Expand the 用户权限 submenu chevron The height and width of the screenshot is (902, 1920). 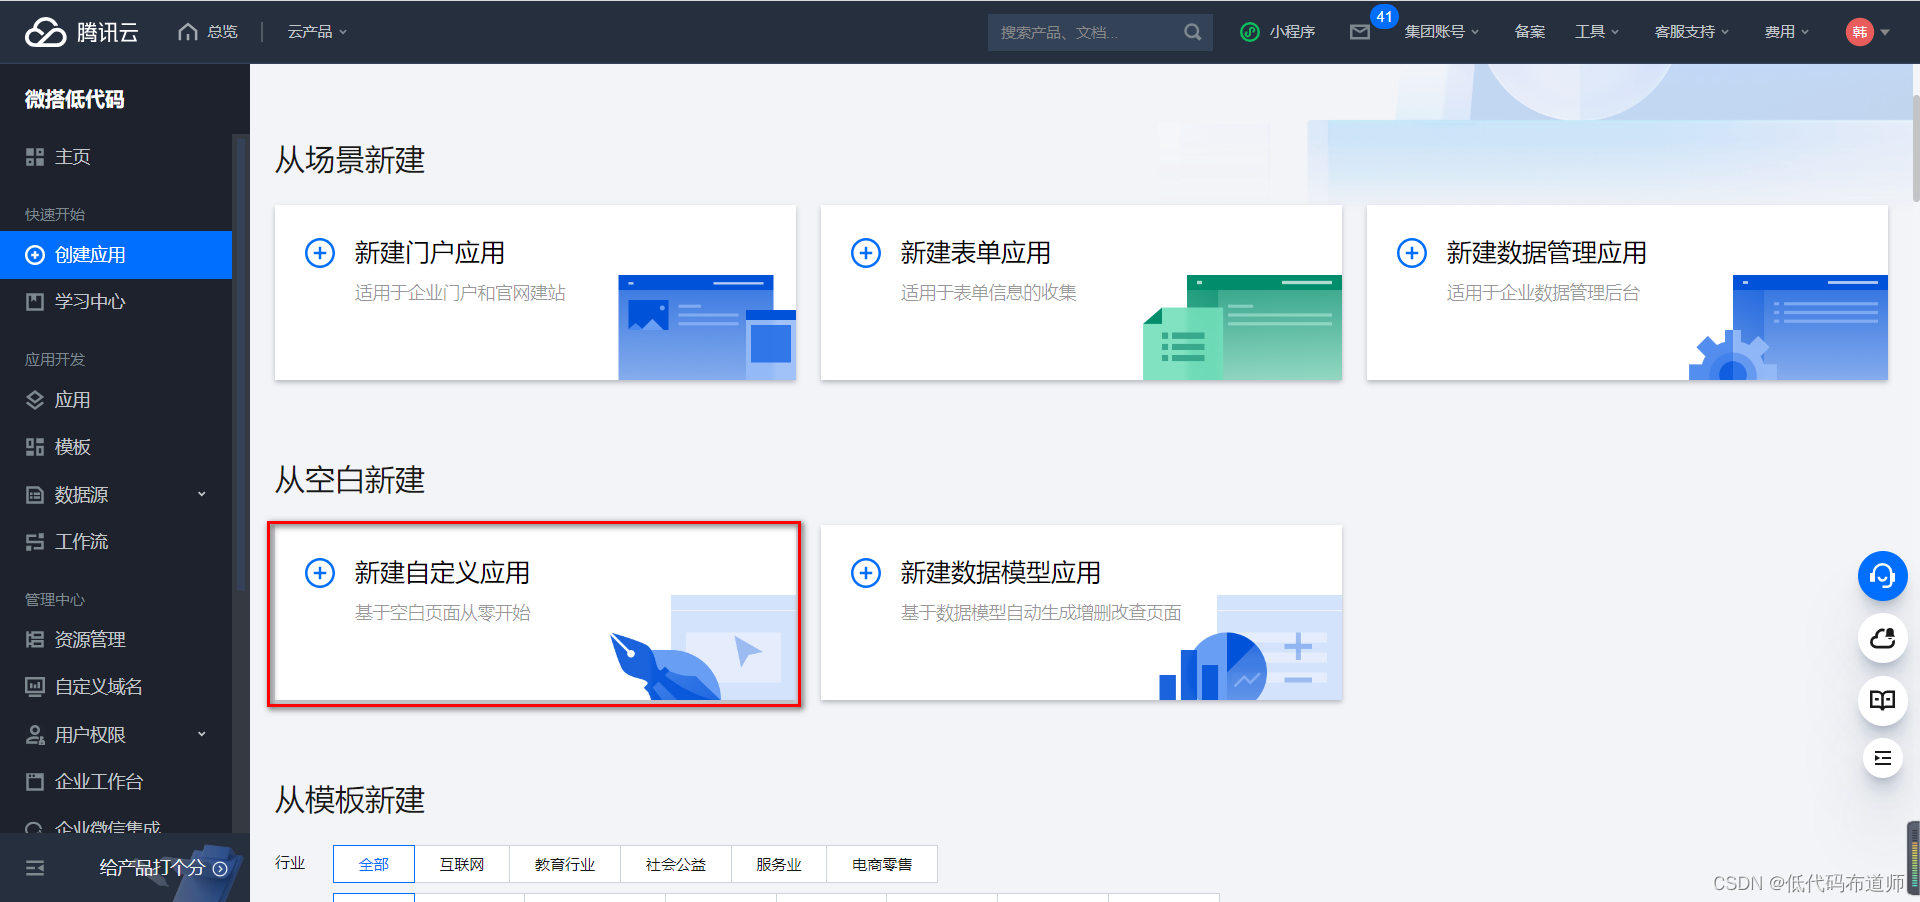point(202,734)
